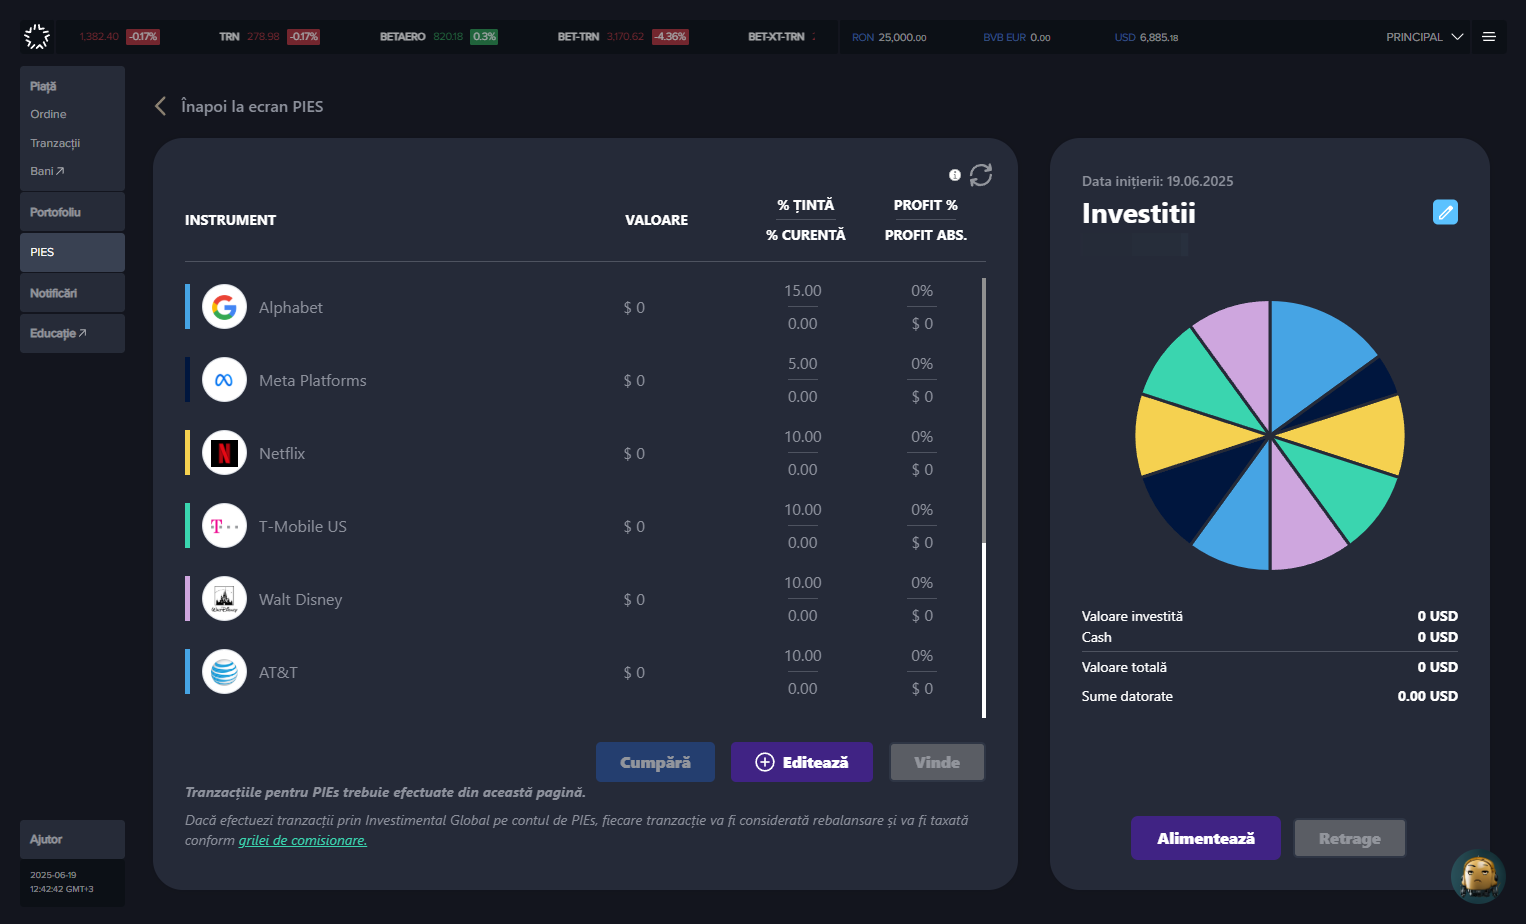
Task: Go back using the left chevron arrow
Action: pos(160,106)
